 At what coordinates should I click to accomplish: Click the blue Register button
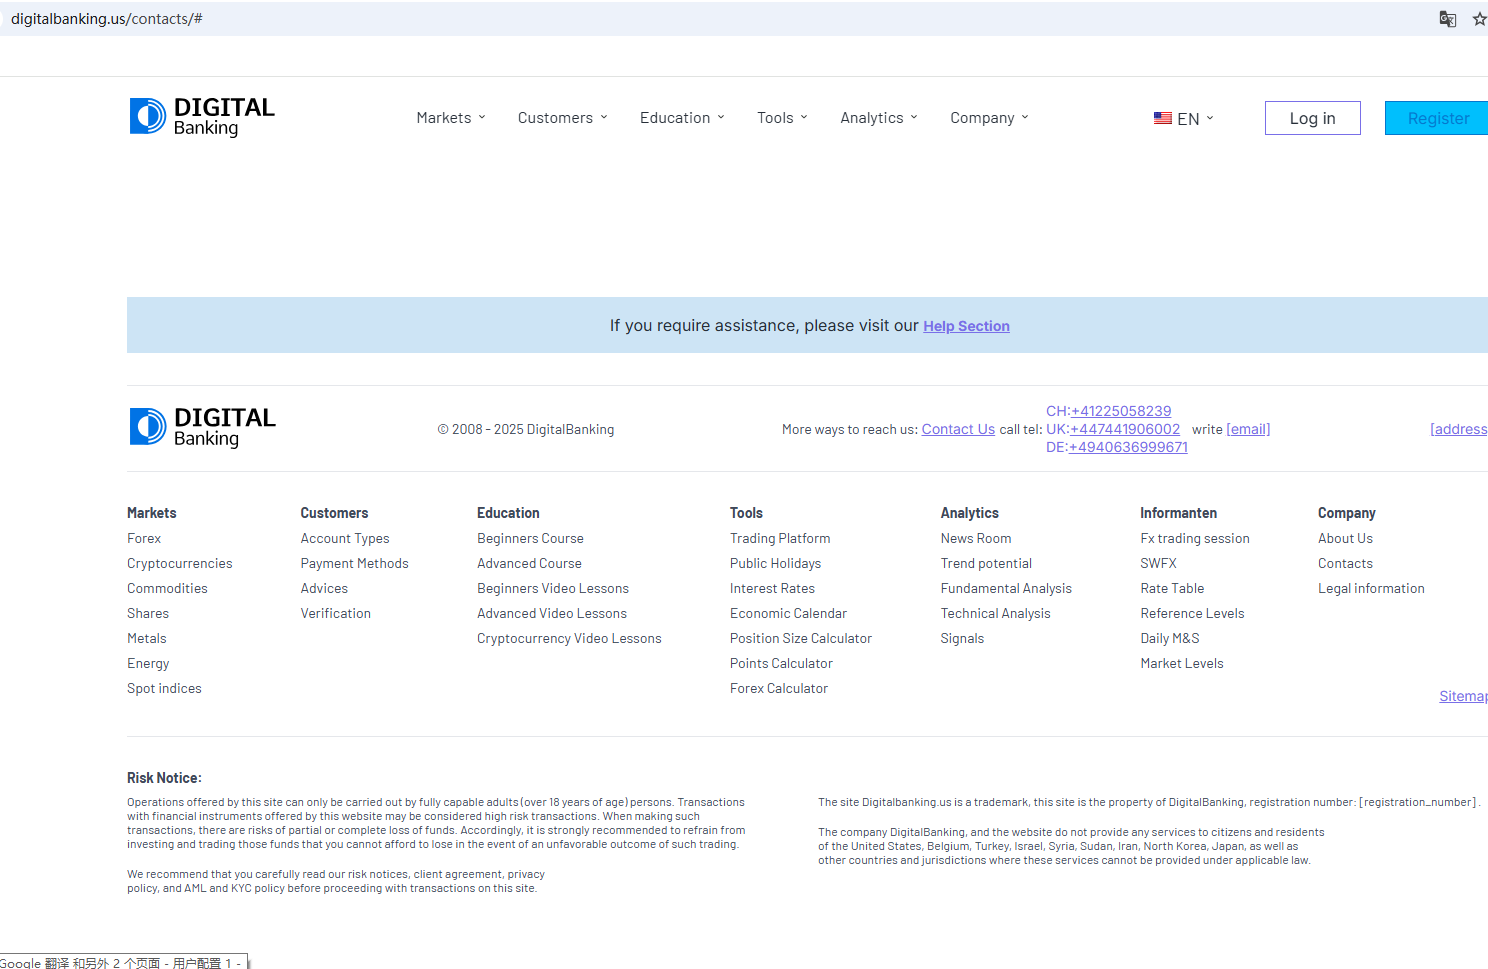pos(1437,118)
